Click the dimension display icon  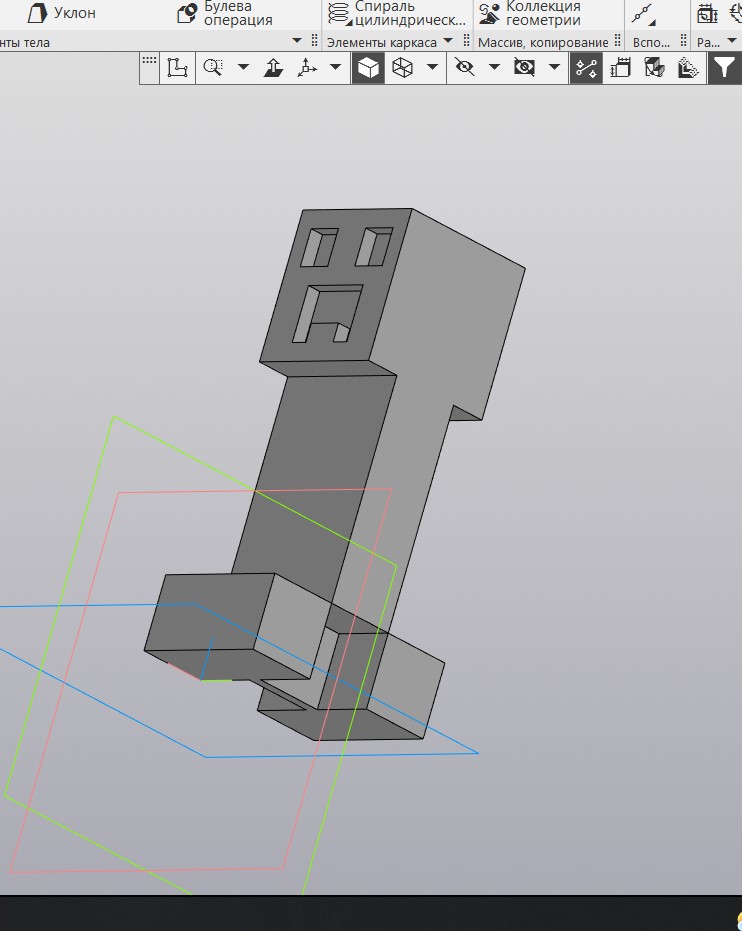(x=620, y=68)
